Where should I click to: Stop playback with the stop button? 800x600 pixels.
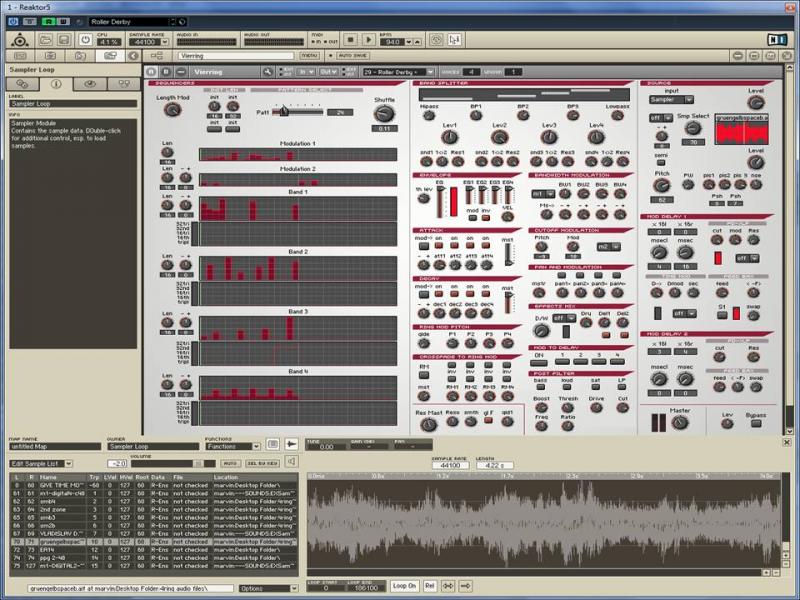coord(351,39)
